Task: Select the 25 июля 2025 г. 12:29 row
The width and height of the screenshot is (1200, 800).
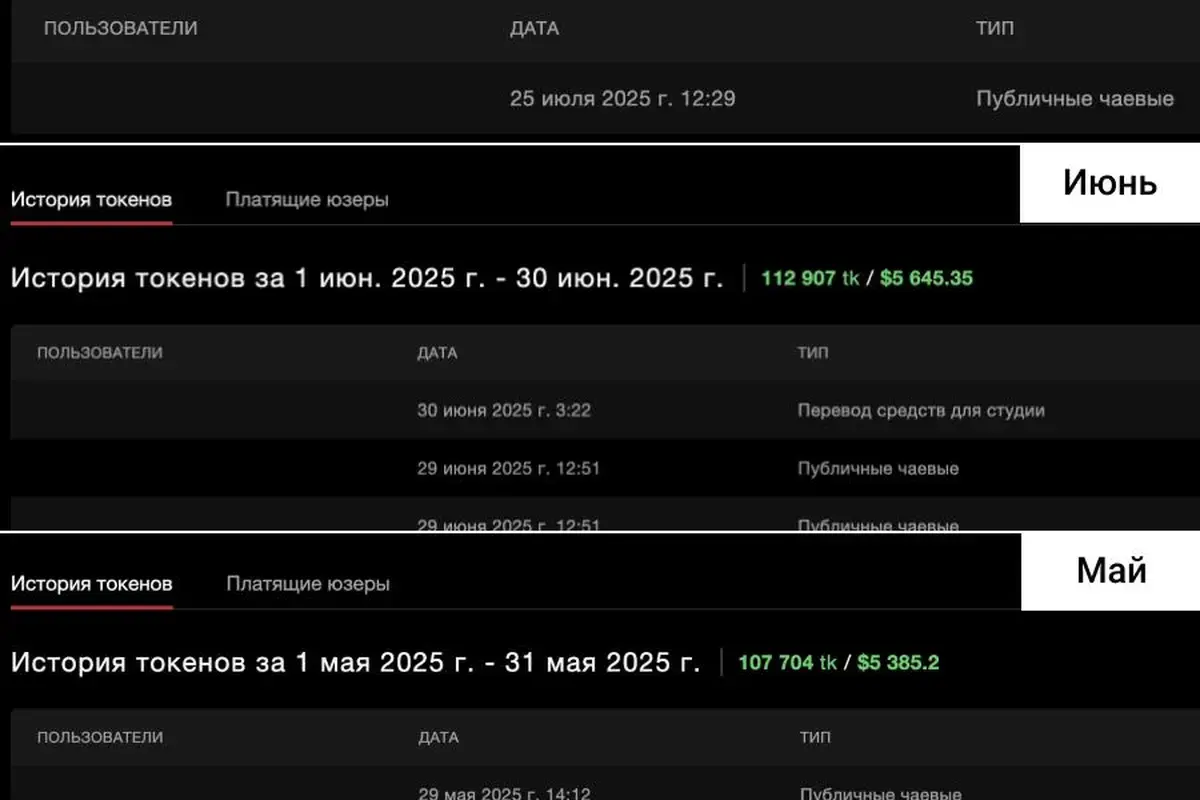Action: point(623,99)
